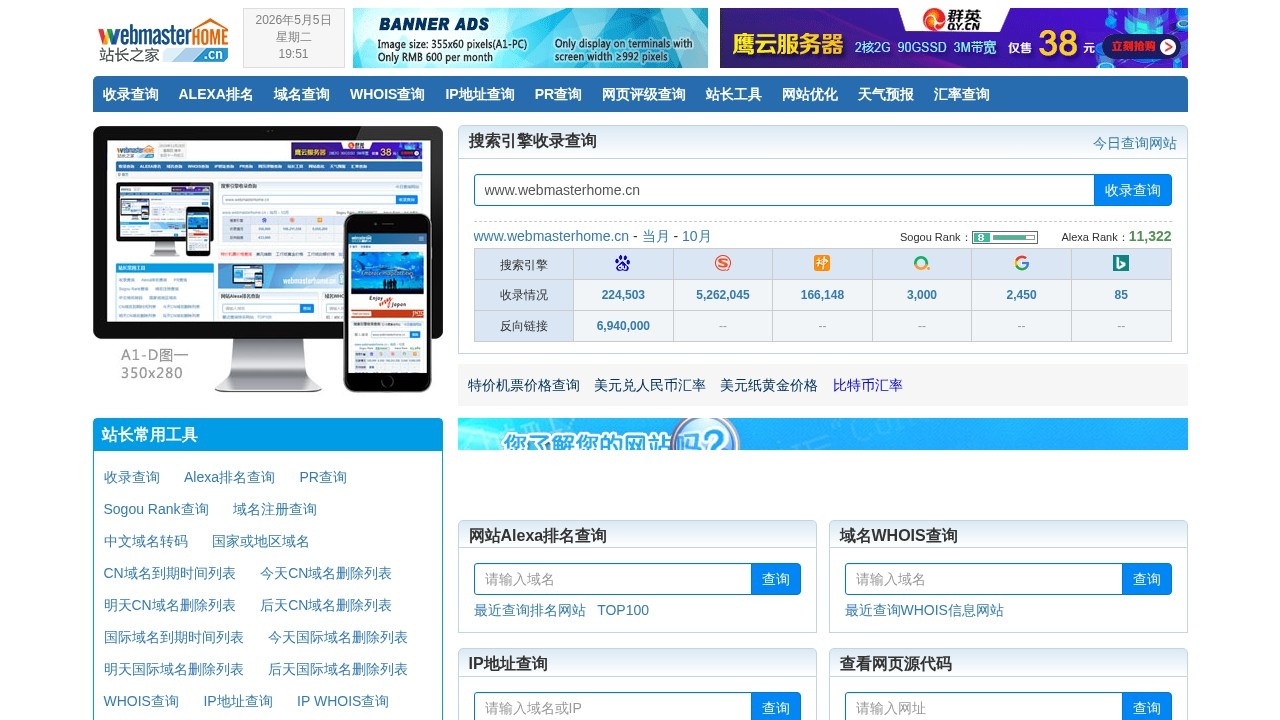Click 查询 button in IP地址查询 panel

click(x=776, y=707)
